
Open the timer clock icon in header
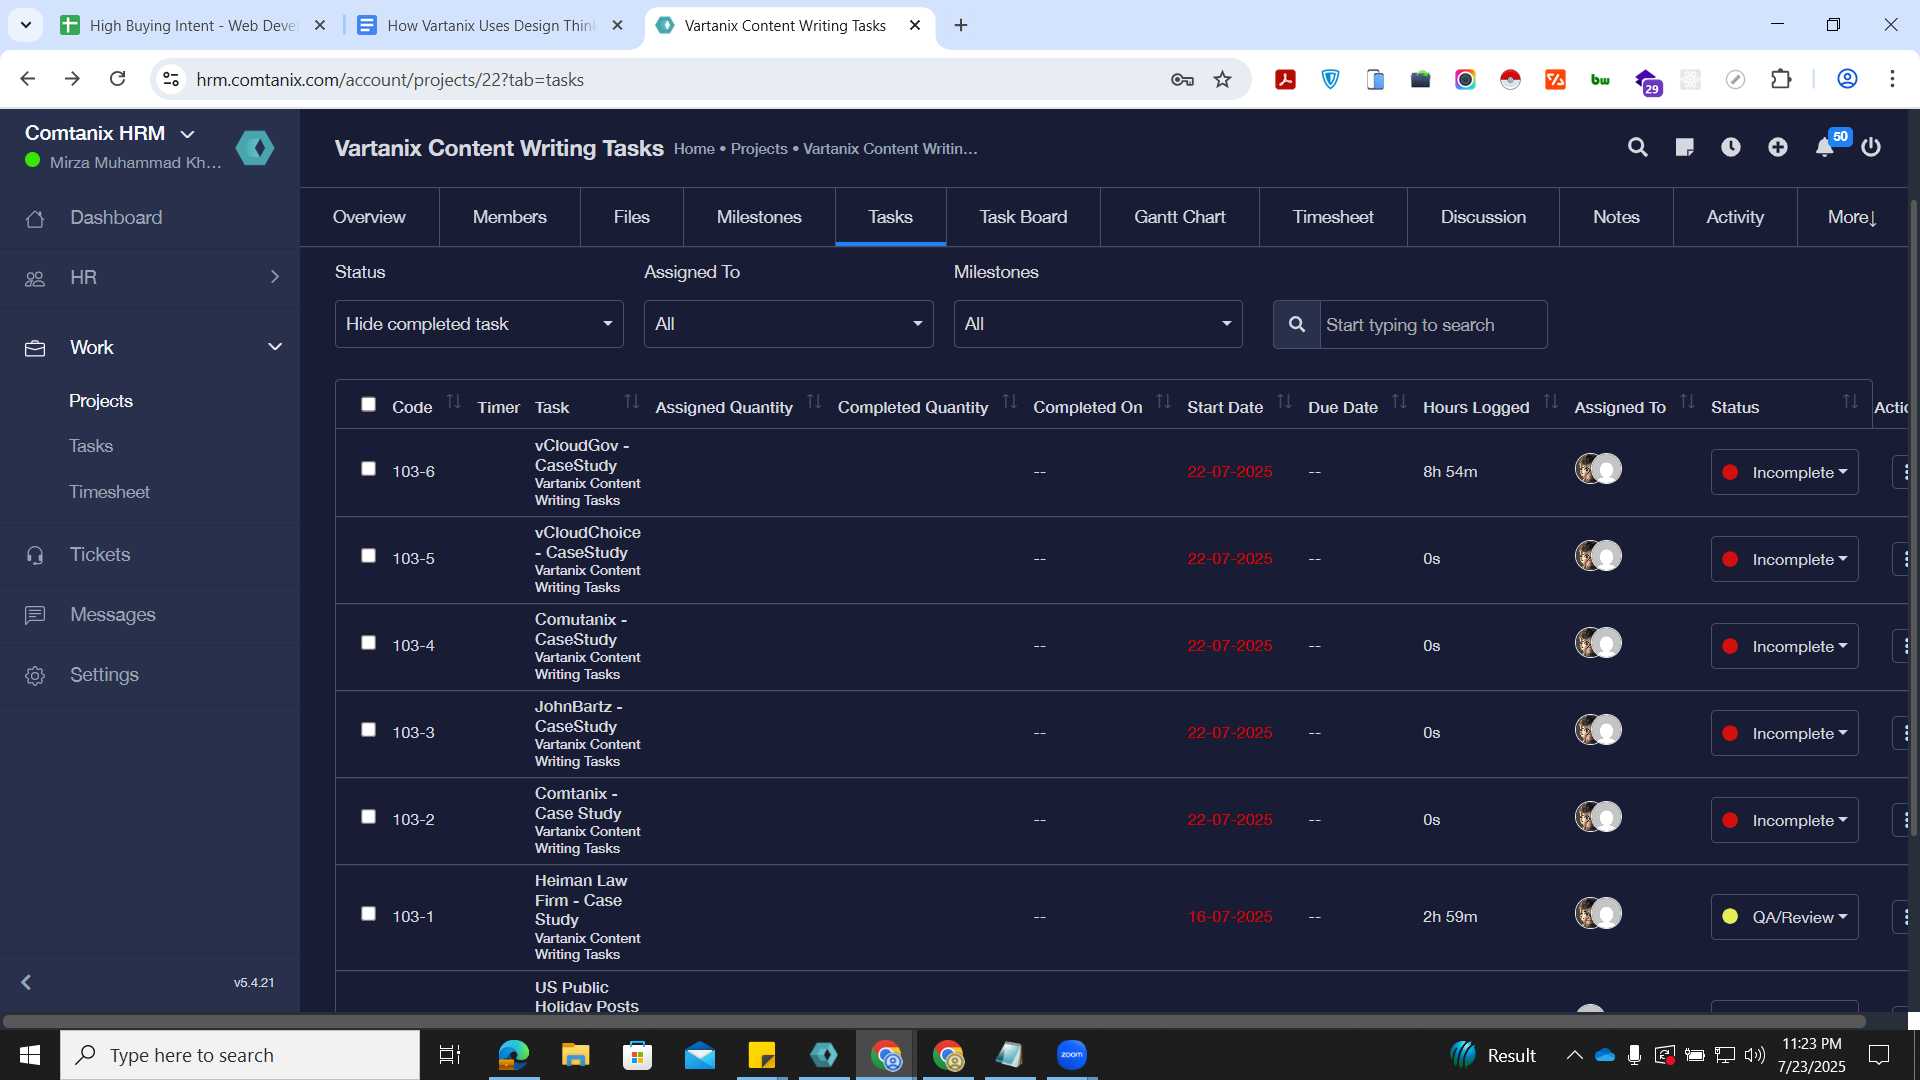click(1730, 147)
